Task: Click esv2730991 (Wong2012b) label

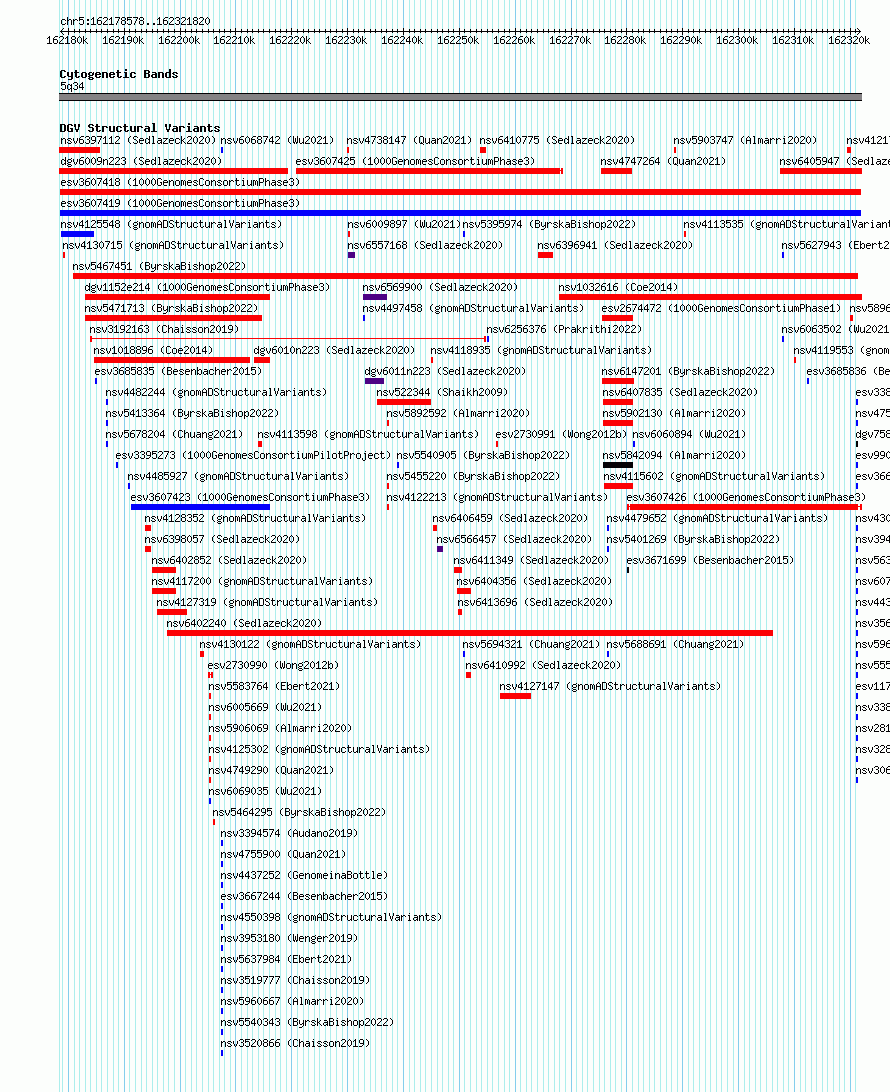Action: pos(561,435)
